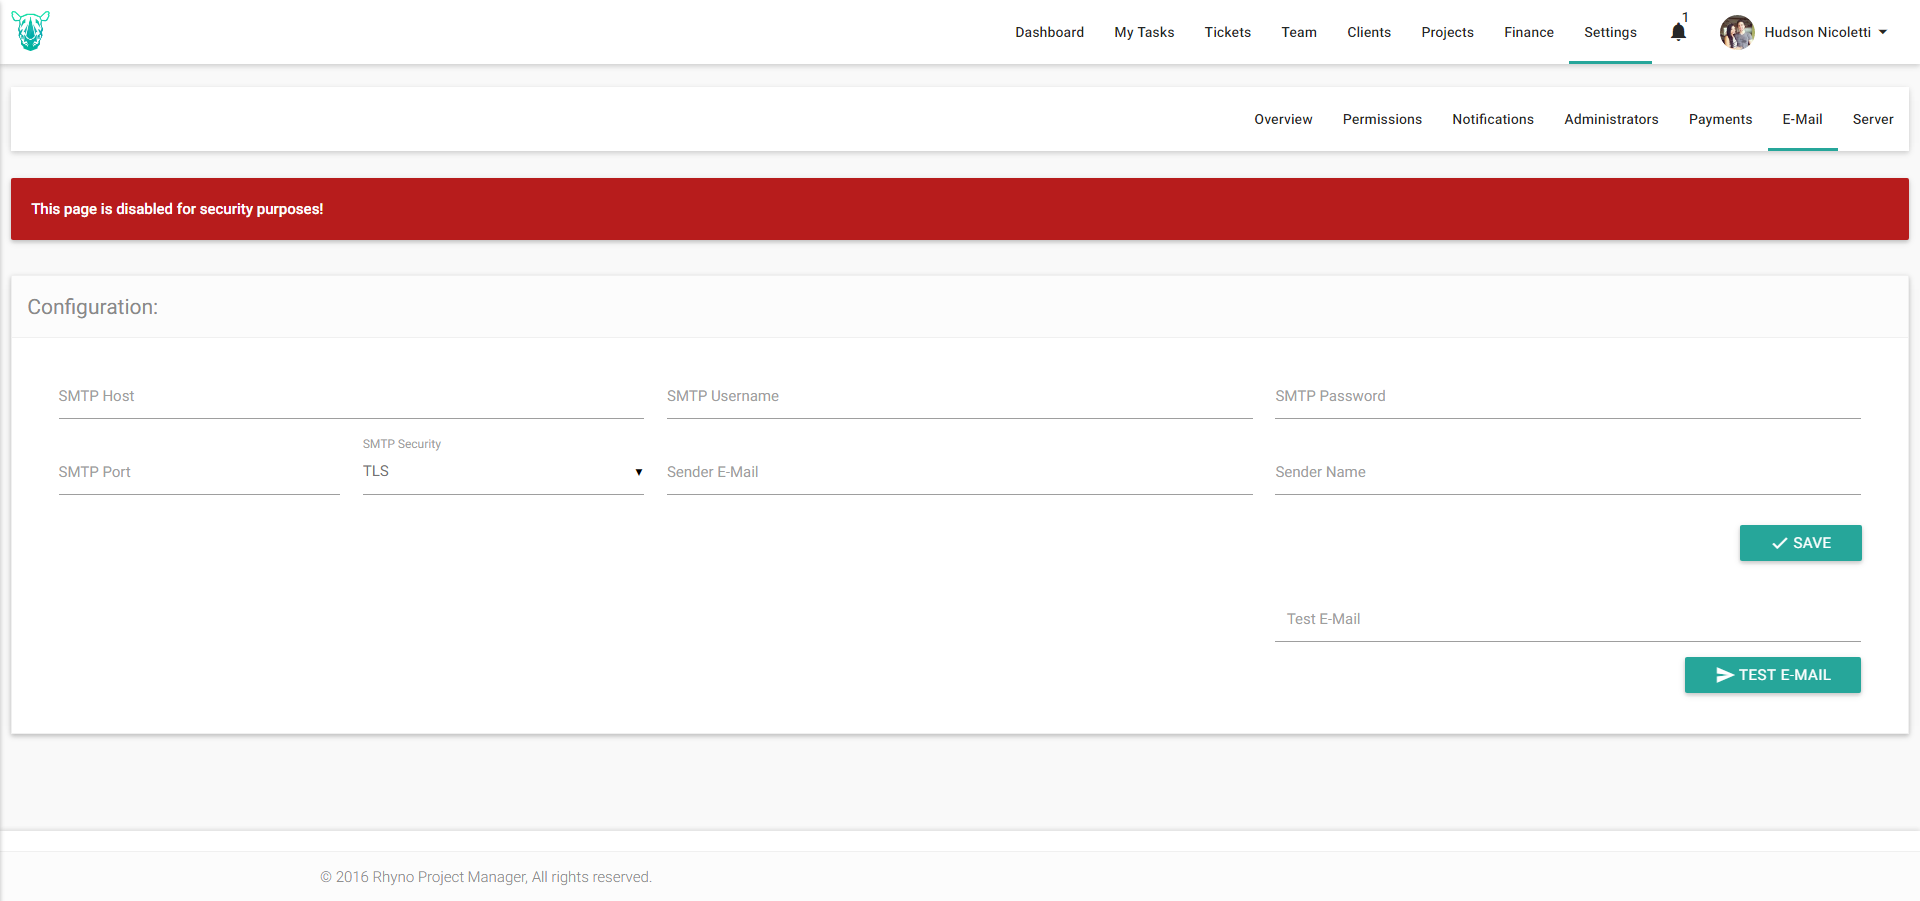Screen dimensions: 1920x901
Task: Open the Server settings tab
Action: [1872, 119]
